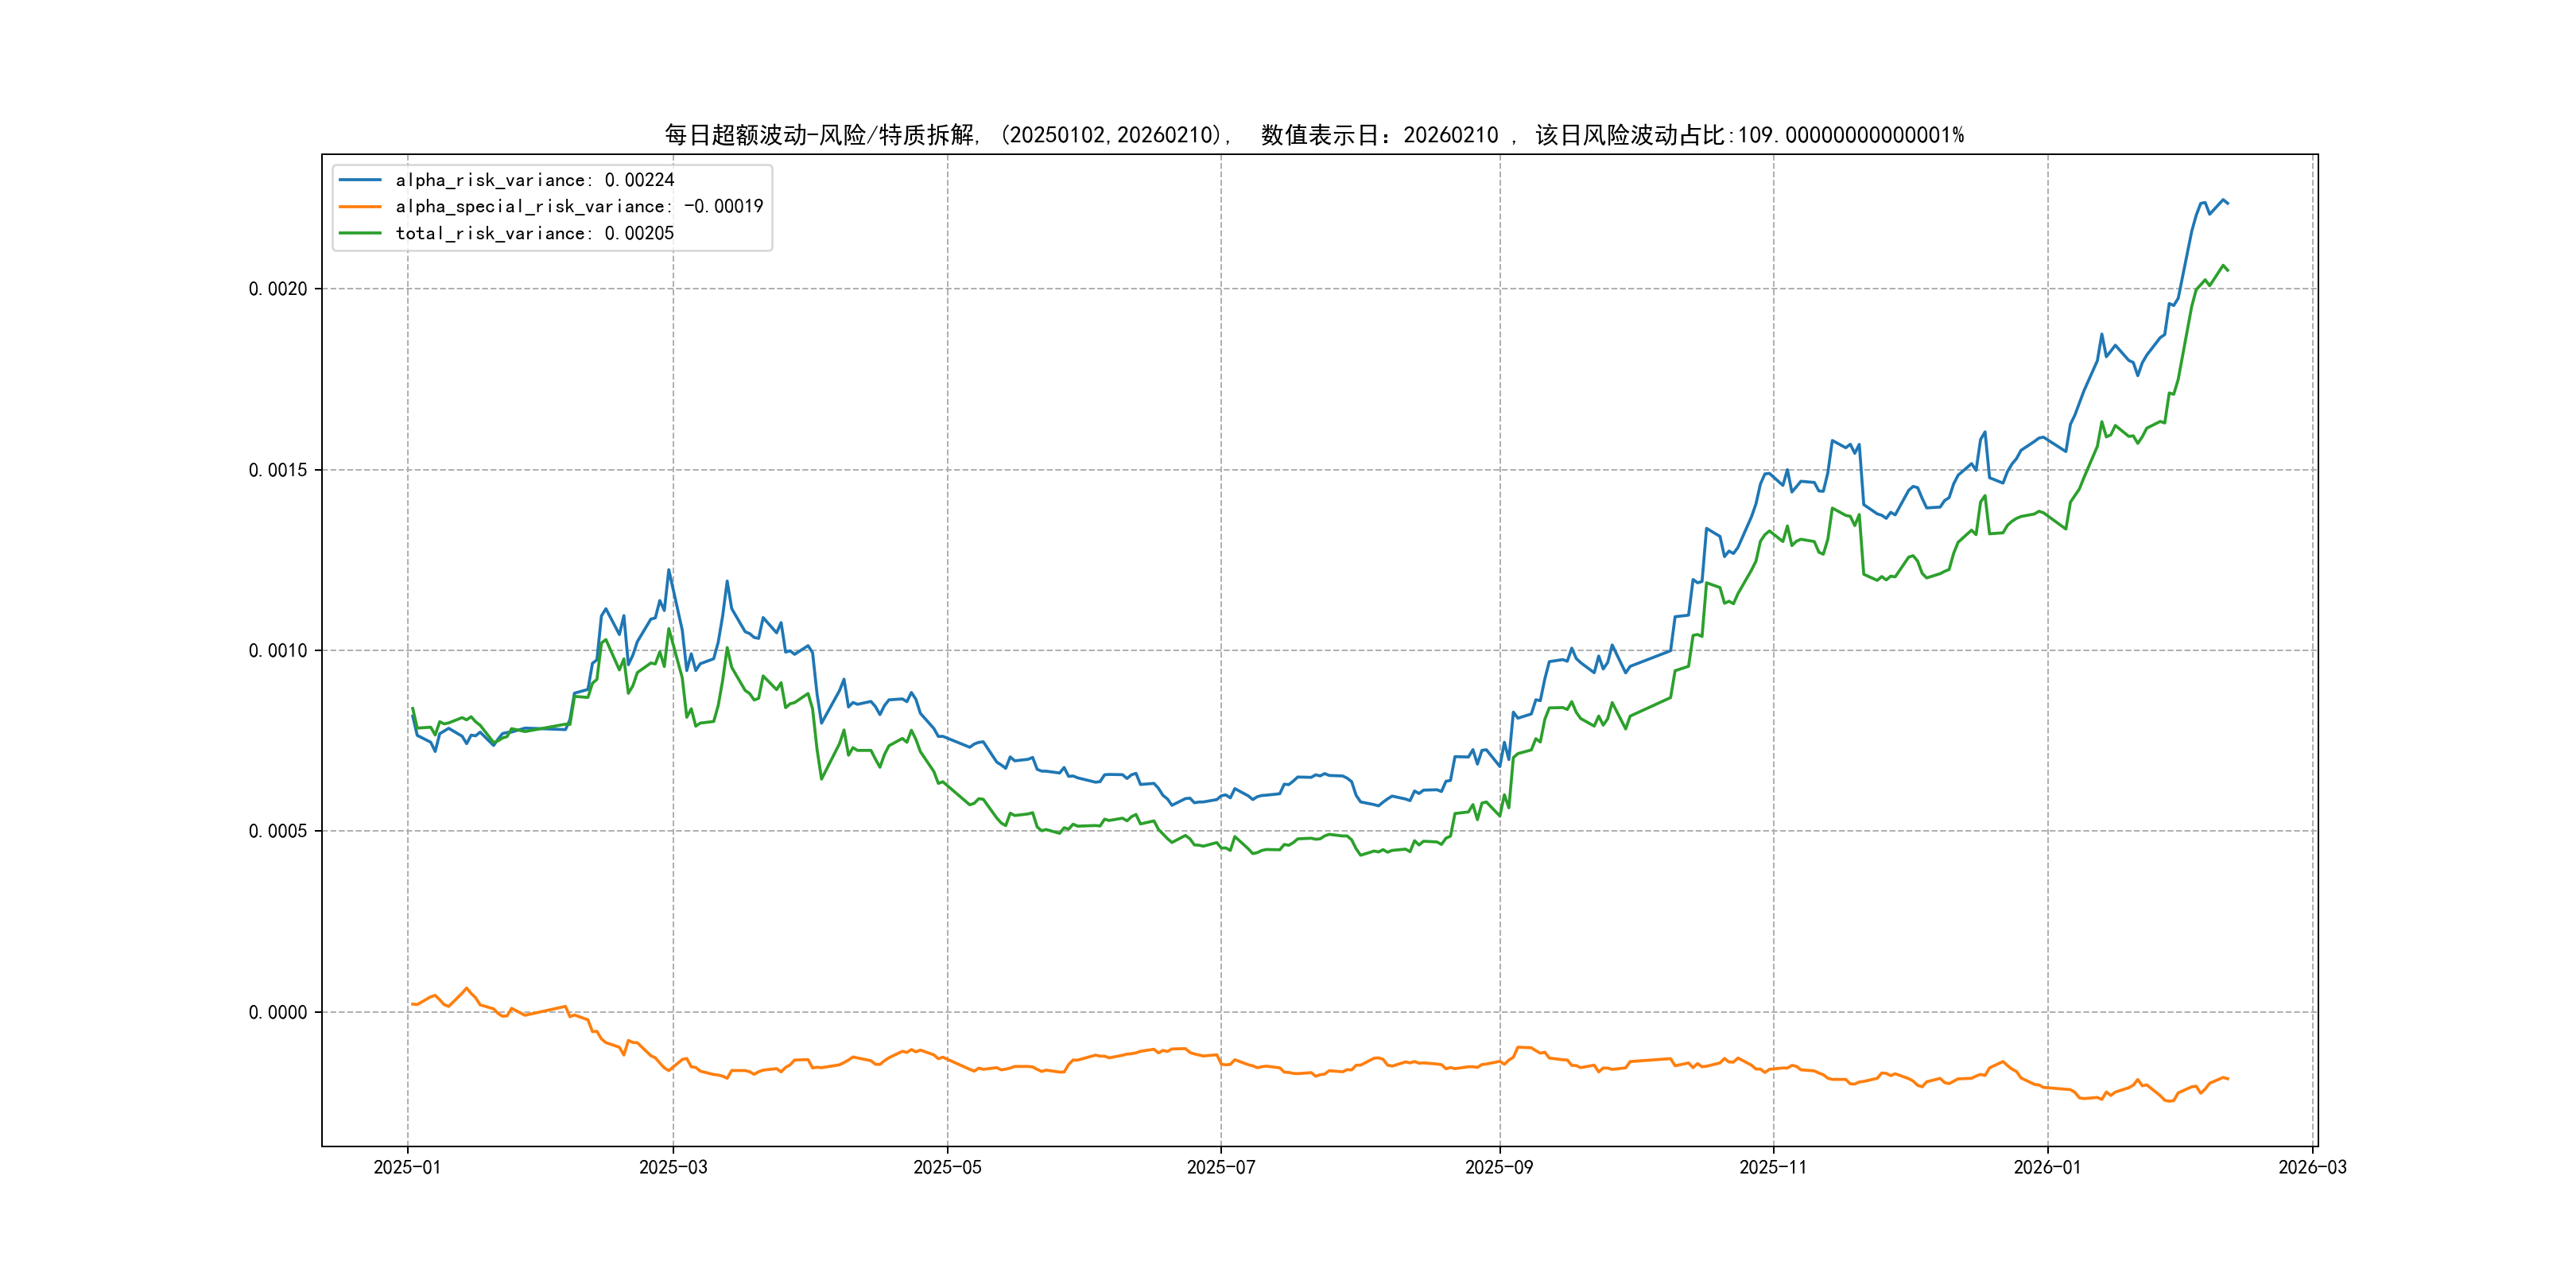The height and width of the screenshot is (1288, 2576).
Task: Click the 0.0005 y-axis tick label
Action: (x=278, y=831)
